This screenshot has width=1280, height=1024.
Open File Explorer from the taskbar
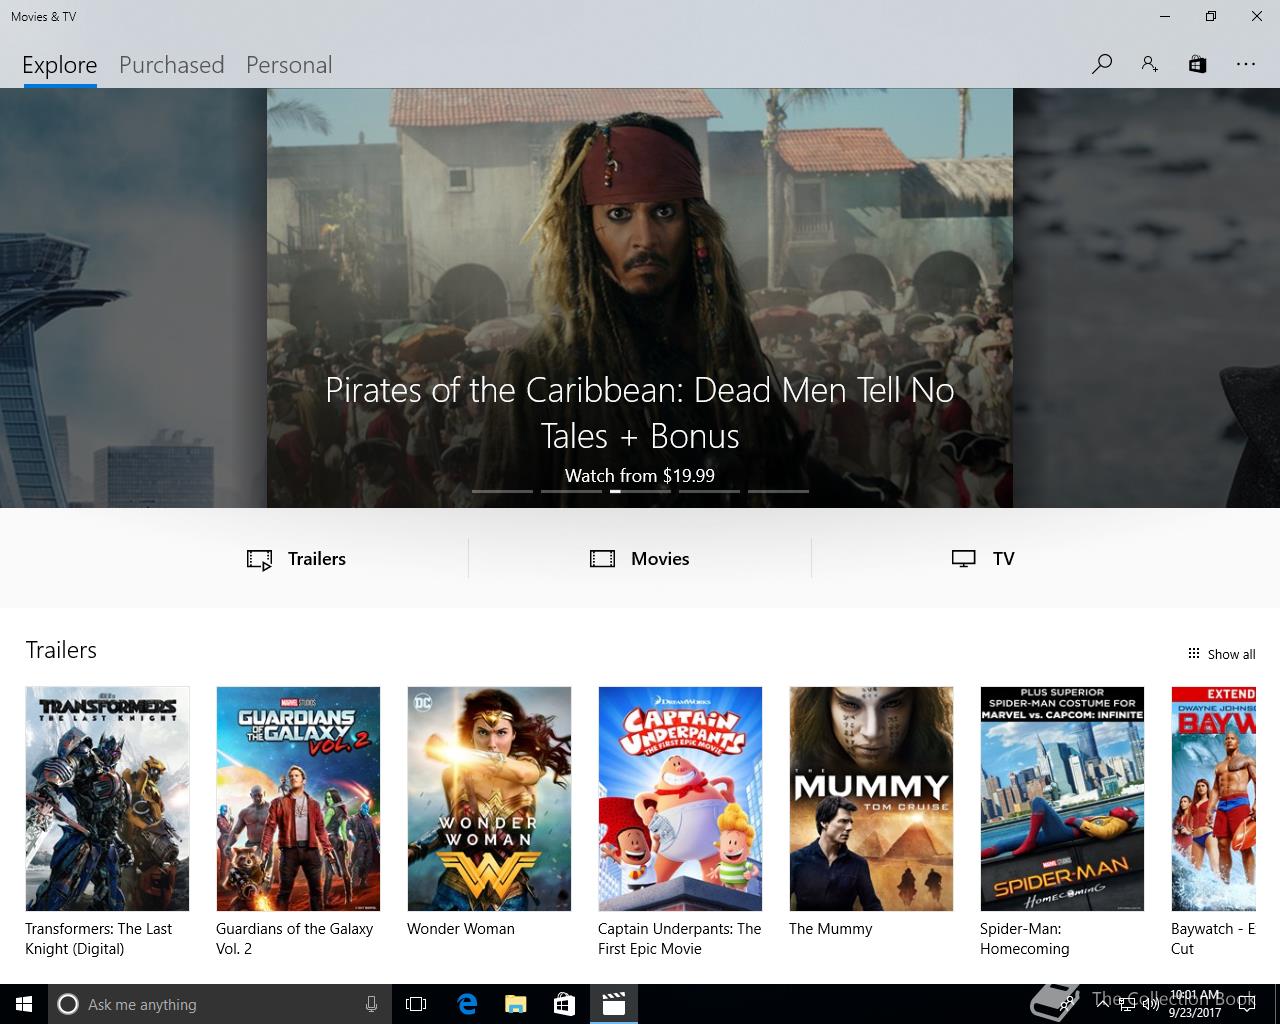point(515,1004)
